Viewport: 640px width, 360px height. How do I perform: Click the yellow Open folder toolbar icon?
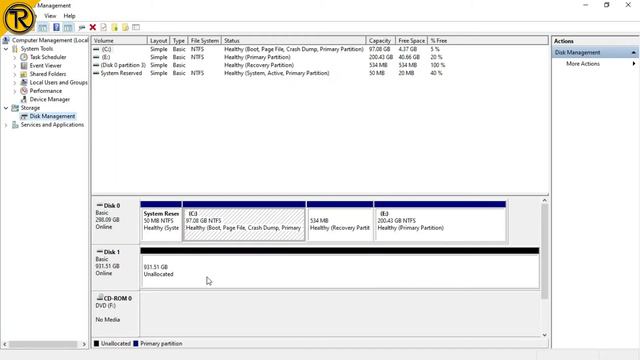[115, 27]
